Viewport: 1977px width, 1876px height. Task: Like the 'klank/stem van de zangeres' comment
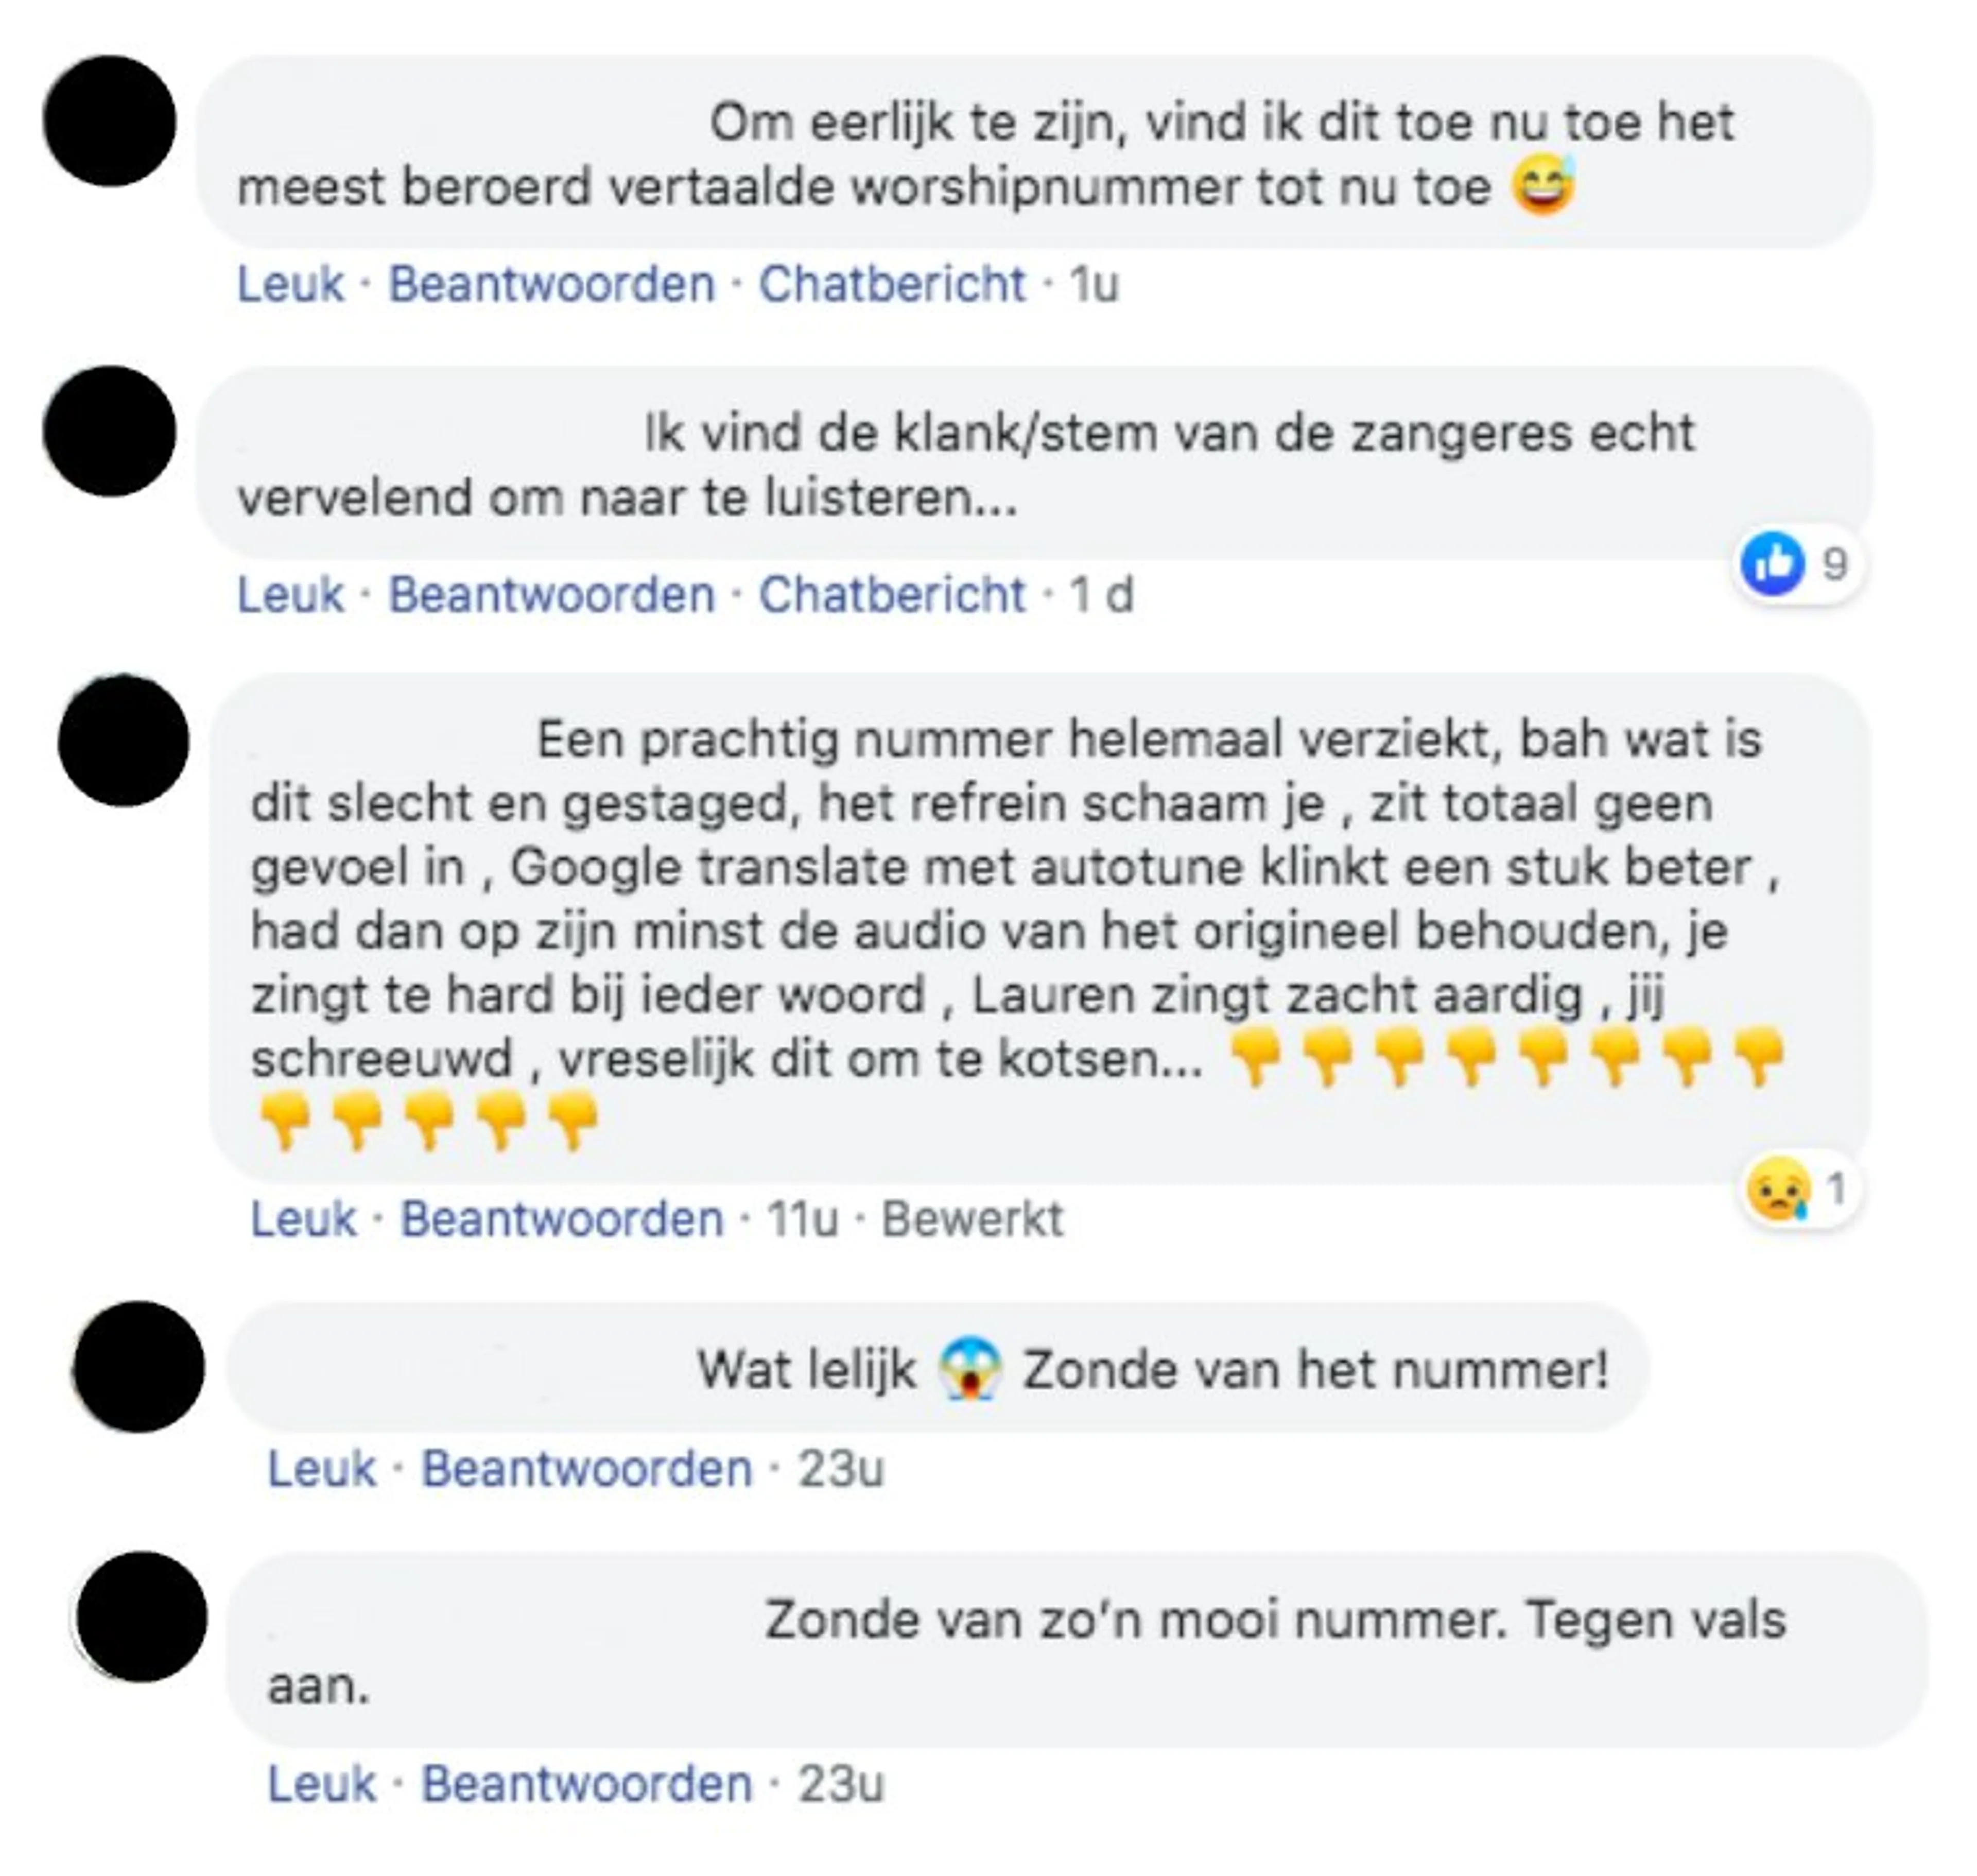coord(291,595)
